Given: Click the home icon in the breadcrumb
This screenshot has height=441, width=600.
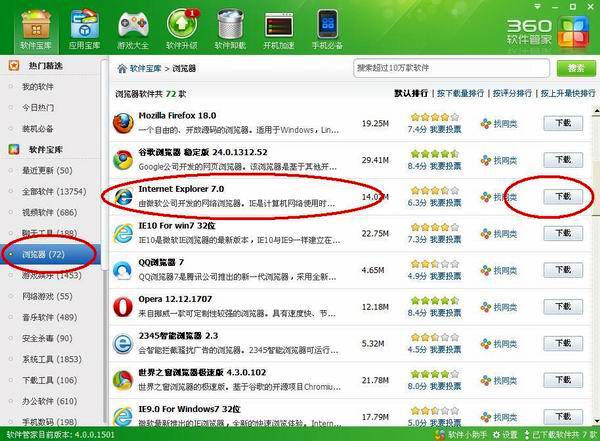Looking at the screenshot, I should 122,69.
